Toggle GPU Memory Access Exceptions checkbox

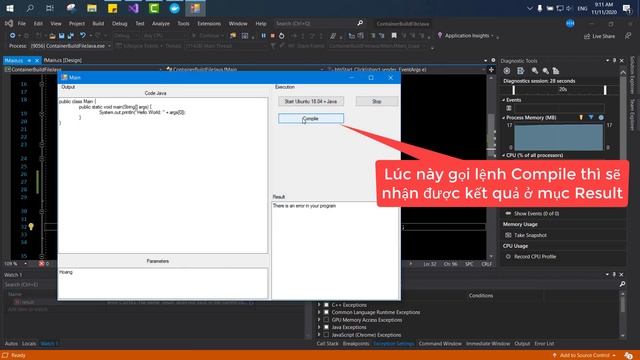click(326, 320)
